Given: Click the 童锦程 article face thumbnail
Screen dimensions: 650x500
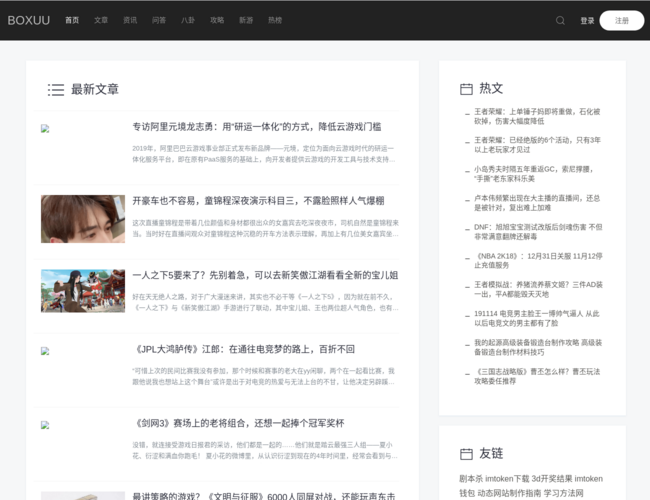Looking at the screenshot, I should (x=83, y=219).
